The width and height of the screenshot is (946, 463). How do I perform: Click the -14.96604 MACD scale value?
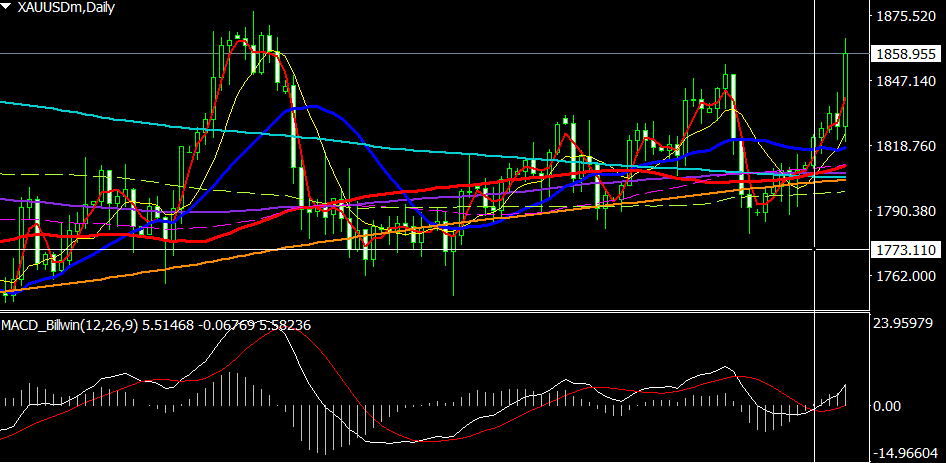pos(903,454)
